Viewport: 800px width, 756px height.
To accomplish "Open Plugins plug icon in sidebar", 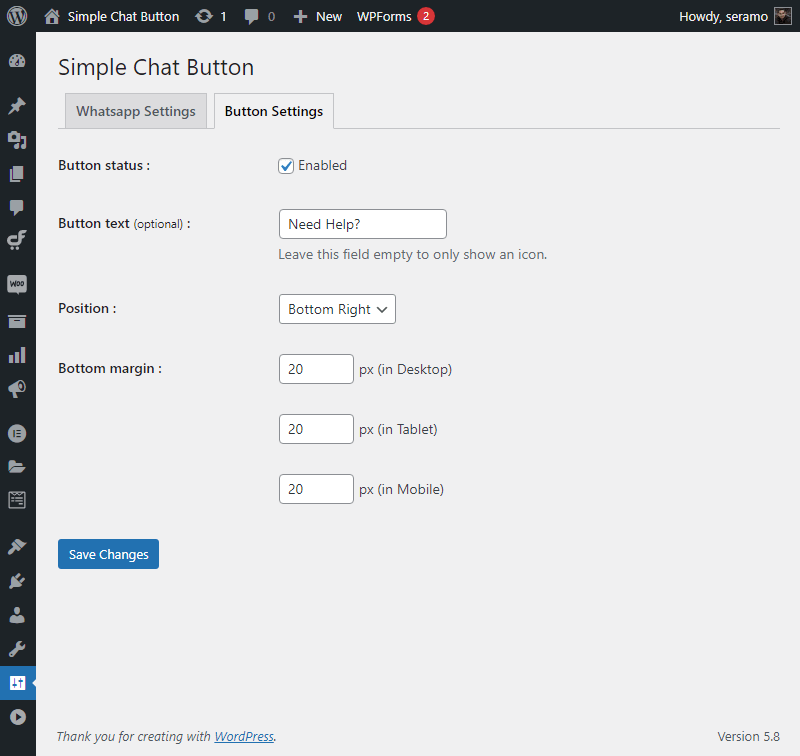I will [x=17, y=581].
